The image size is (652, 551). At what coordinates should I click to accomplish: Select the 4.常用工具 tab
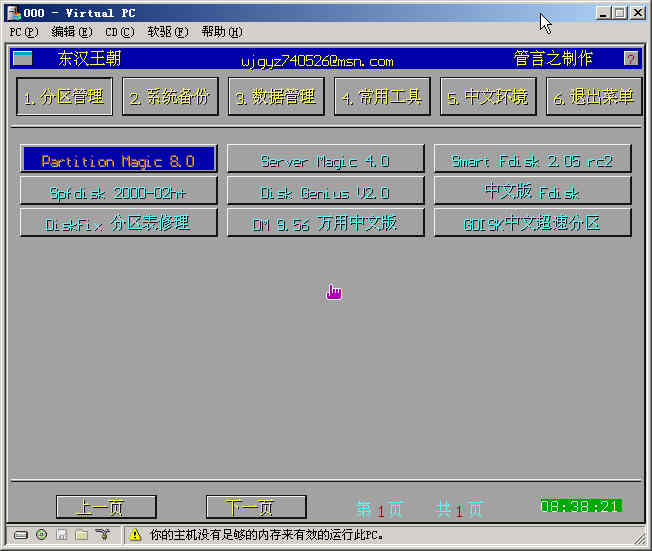click(x=382, y=97)
